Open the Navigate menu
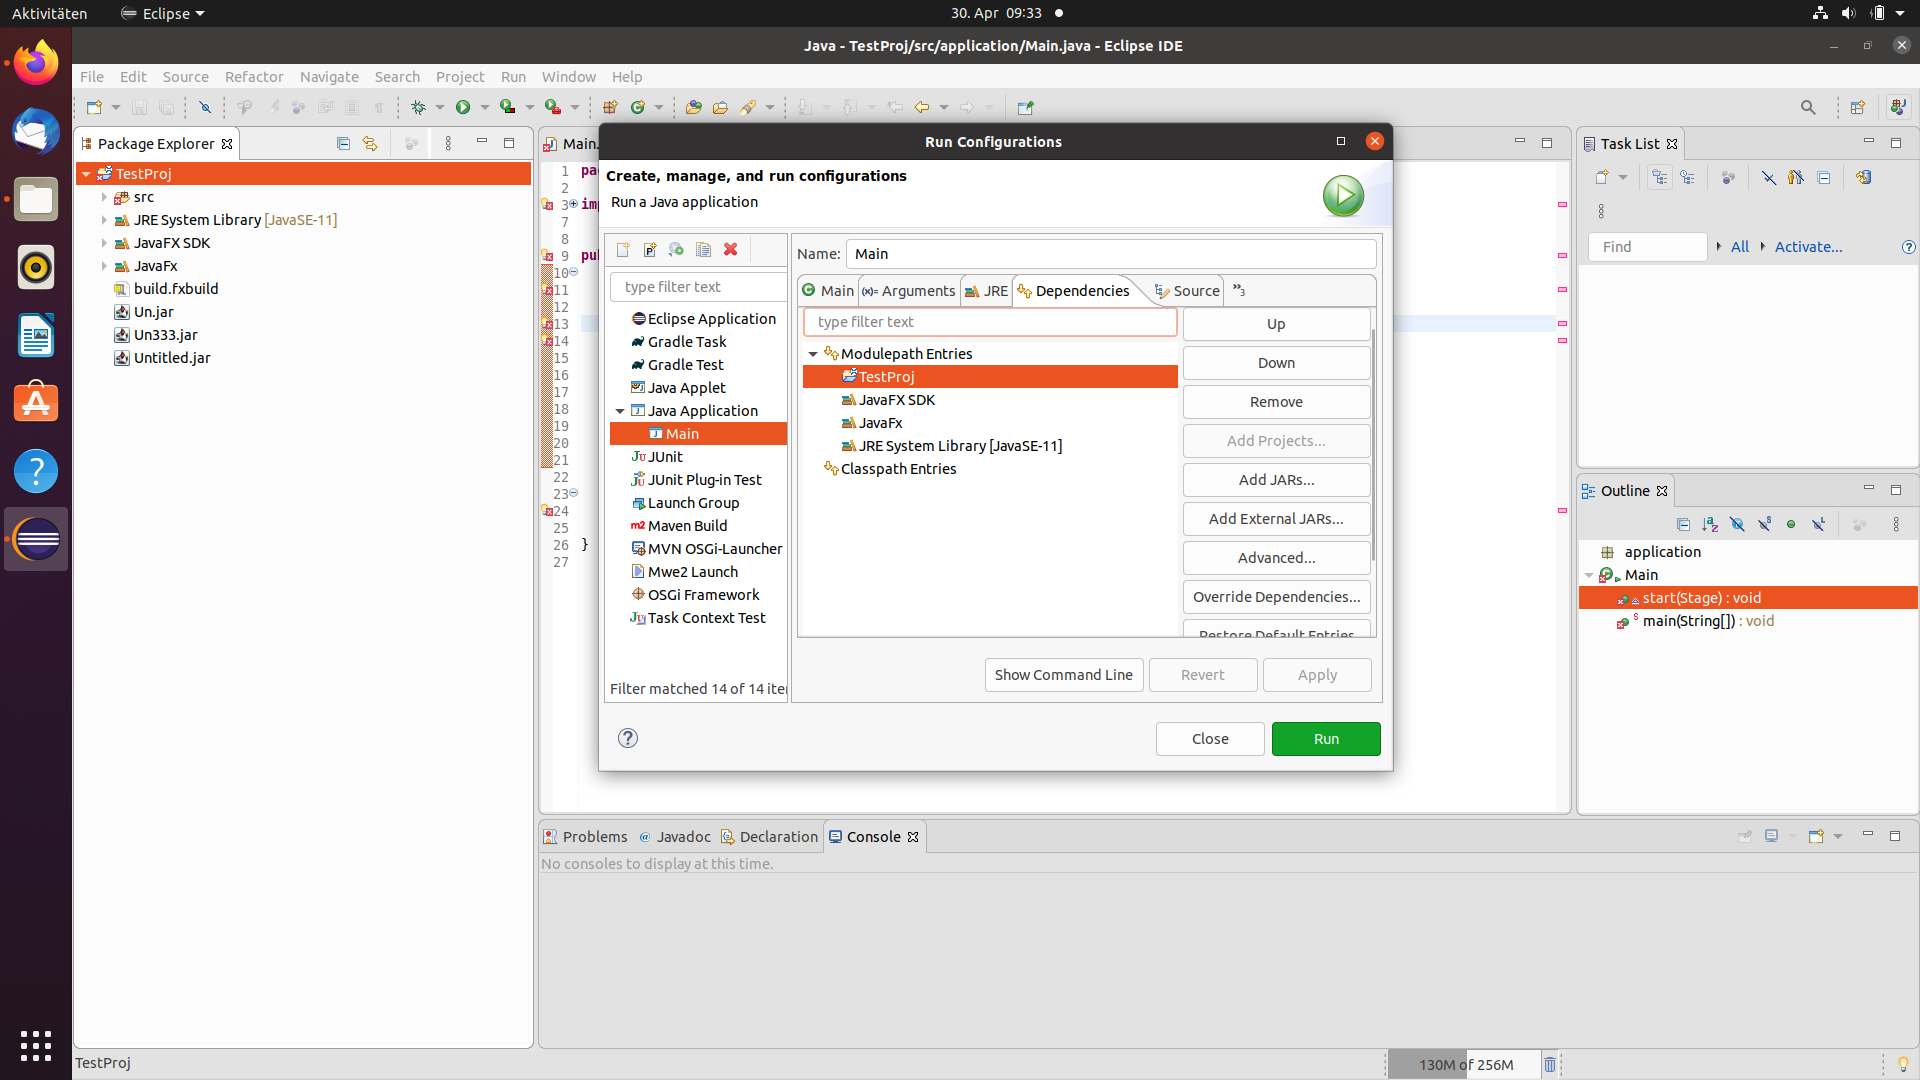Image resolution: width=1920 pixels, height=1080 pixels. pos(329,77)
